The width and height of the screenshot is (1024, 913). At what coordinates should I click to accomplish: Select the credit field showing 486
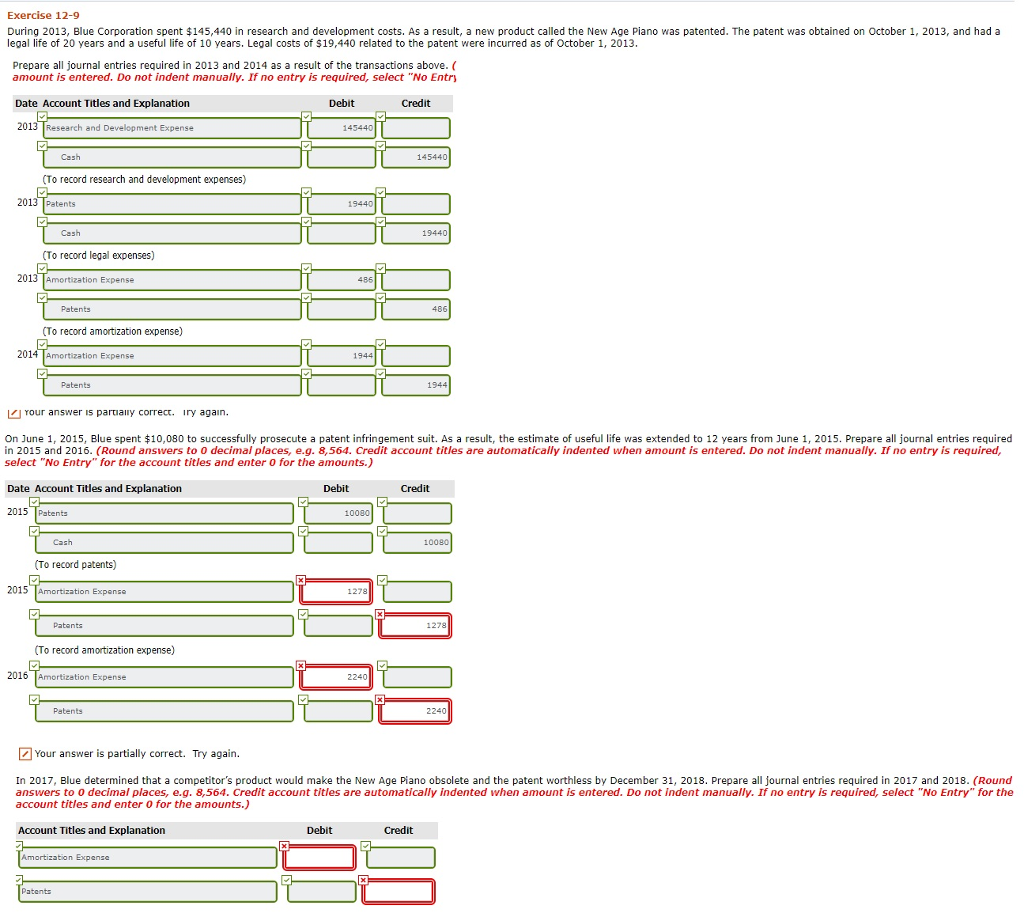pos(416,309)
